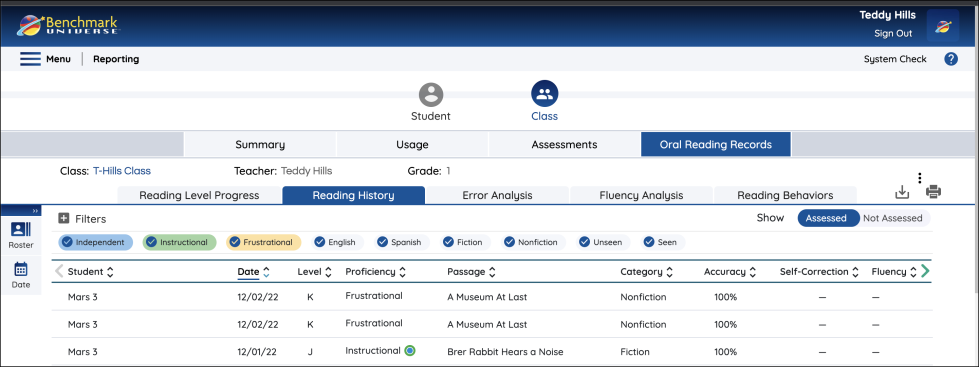
Task: Toggle the Nonfiction filter chip
Action: click(534, 242)
